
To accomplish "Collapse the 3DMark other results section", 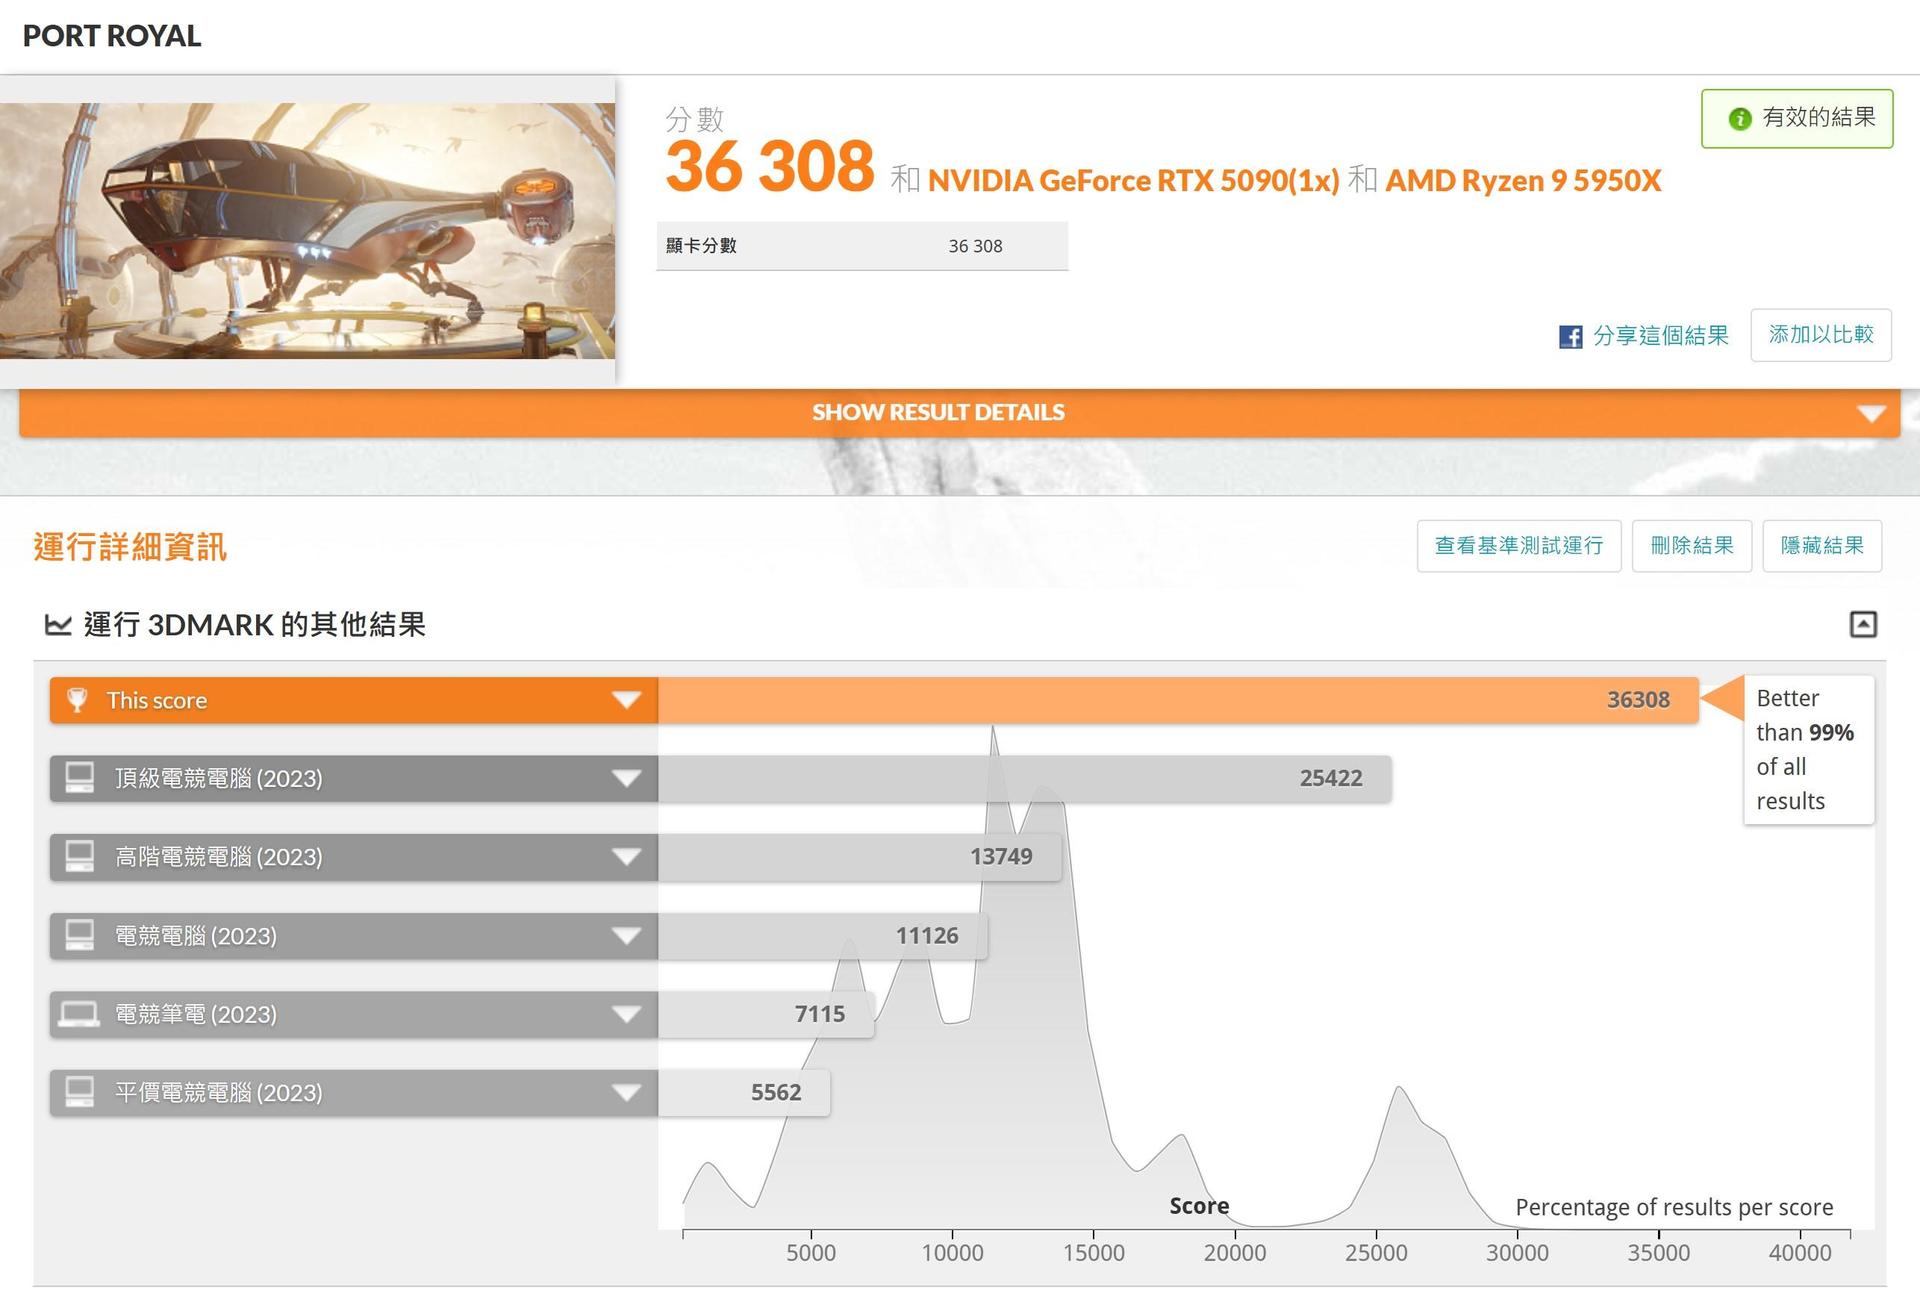I will 1862,625.
